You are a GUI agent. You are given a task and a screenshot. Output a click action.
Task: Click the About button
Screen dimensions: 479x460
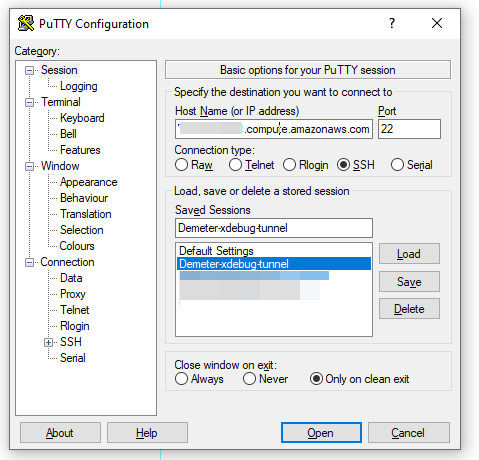coord(60,433)
